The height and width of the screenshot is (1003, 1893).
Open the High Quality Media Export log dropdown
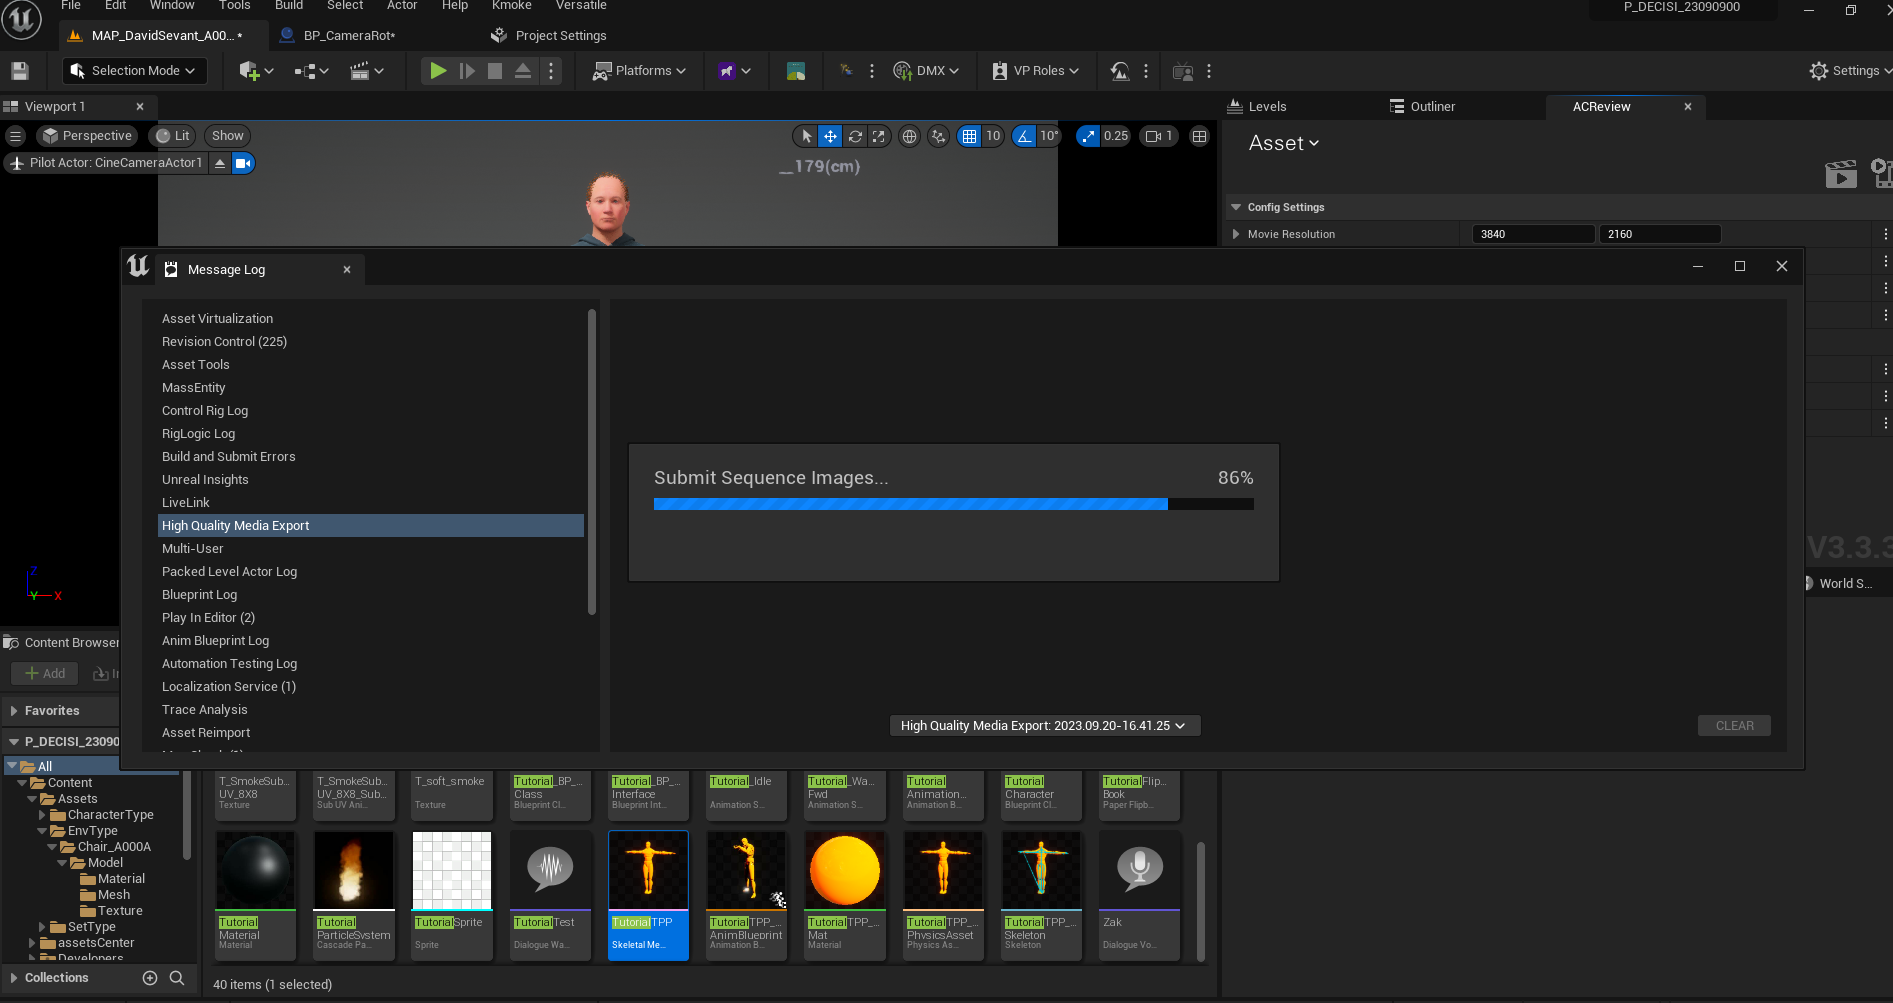[x=1044, y=726]
